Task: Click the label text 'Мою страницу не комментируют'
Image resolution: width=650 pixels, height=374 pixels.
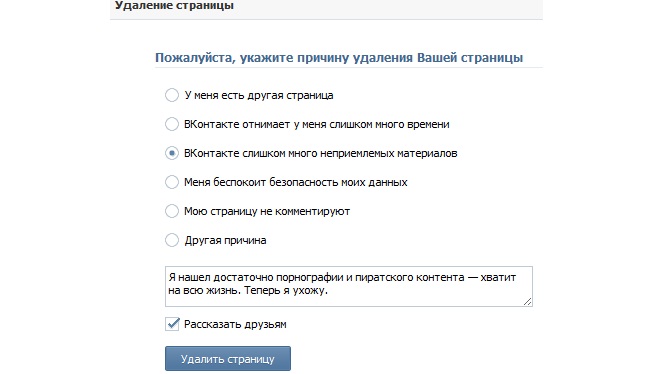Action: (267, 211)
